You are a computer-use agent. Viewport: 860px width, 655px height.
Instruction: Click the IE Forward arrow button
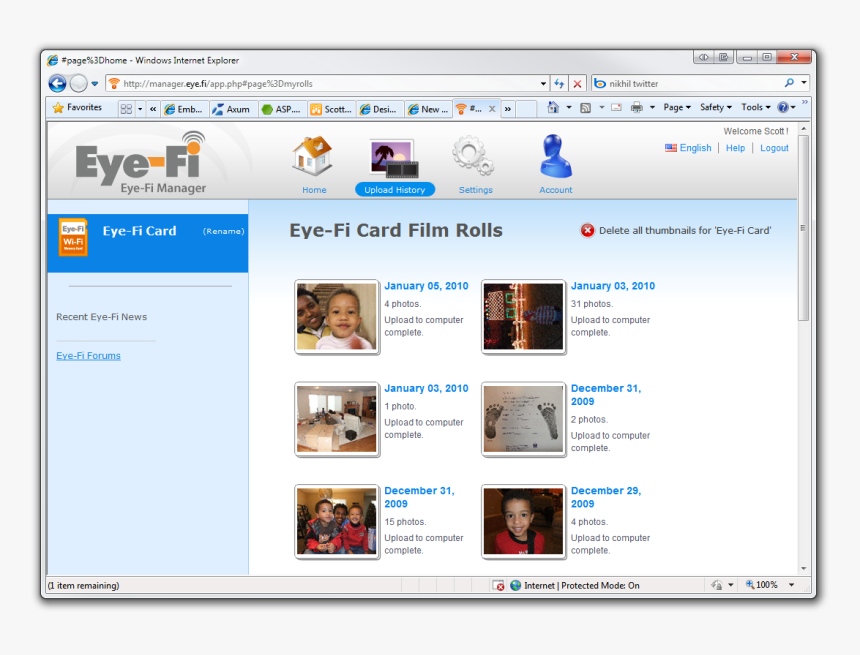tap(79, 83)
